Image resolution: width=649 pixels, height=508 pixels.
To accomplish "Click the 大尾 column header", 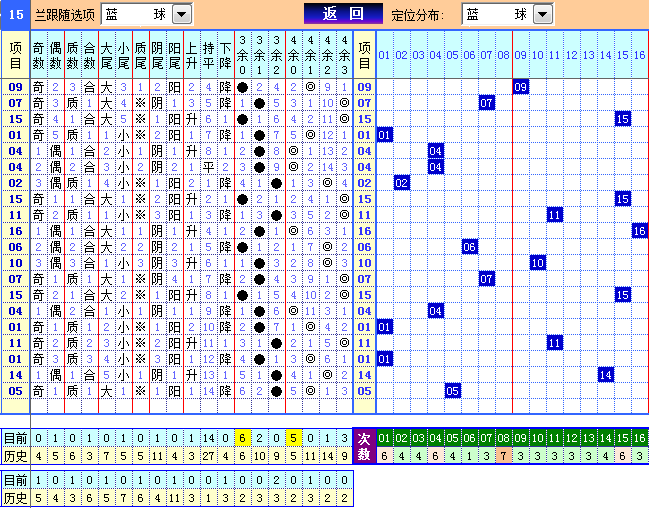I will click(x=106, y=55).
